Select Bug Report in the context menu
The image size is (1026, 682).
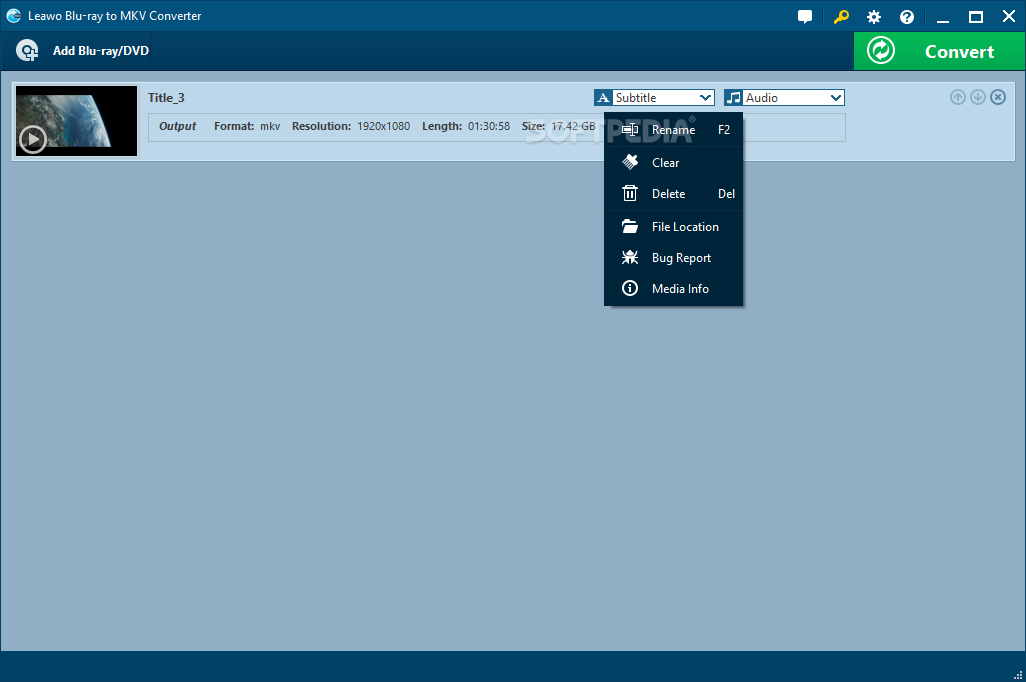click(673, 258)
